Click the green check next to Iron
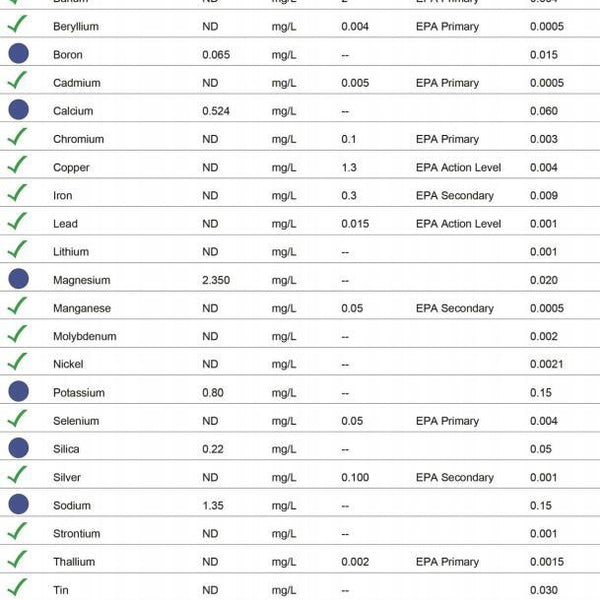Viewport: 600px width, 600px height. (x=16, y=194)
